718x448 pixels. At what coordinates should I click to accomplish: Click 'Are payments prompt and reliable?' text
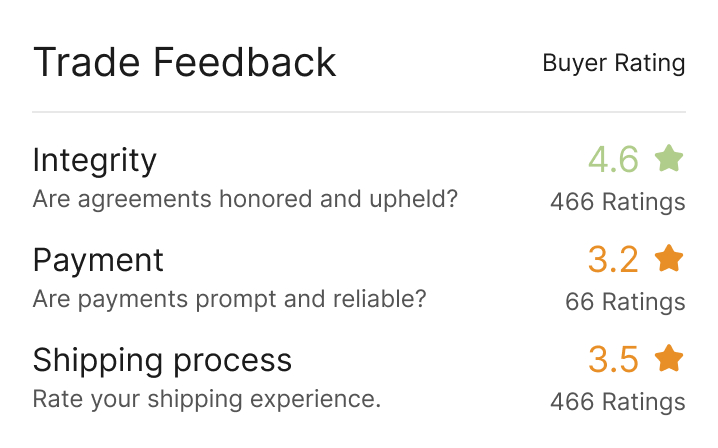[x=230, y=299]
